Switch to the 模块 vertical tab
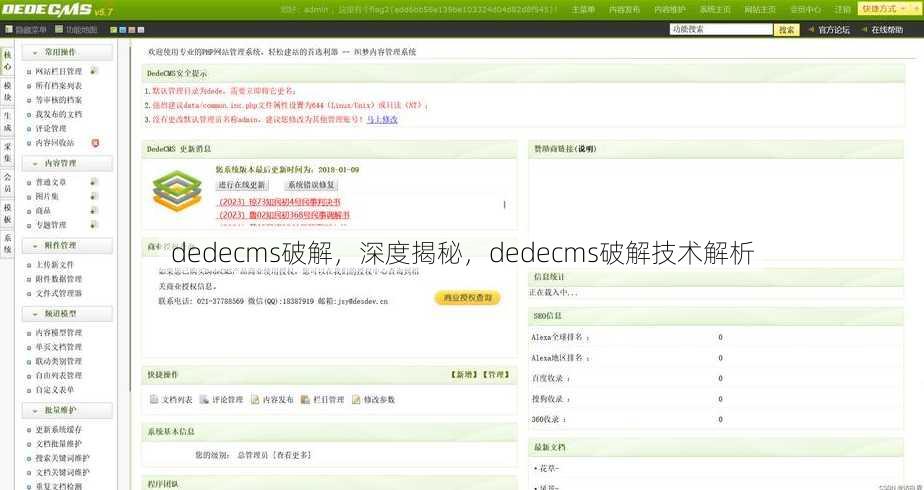 click(x=7, y=91)
